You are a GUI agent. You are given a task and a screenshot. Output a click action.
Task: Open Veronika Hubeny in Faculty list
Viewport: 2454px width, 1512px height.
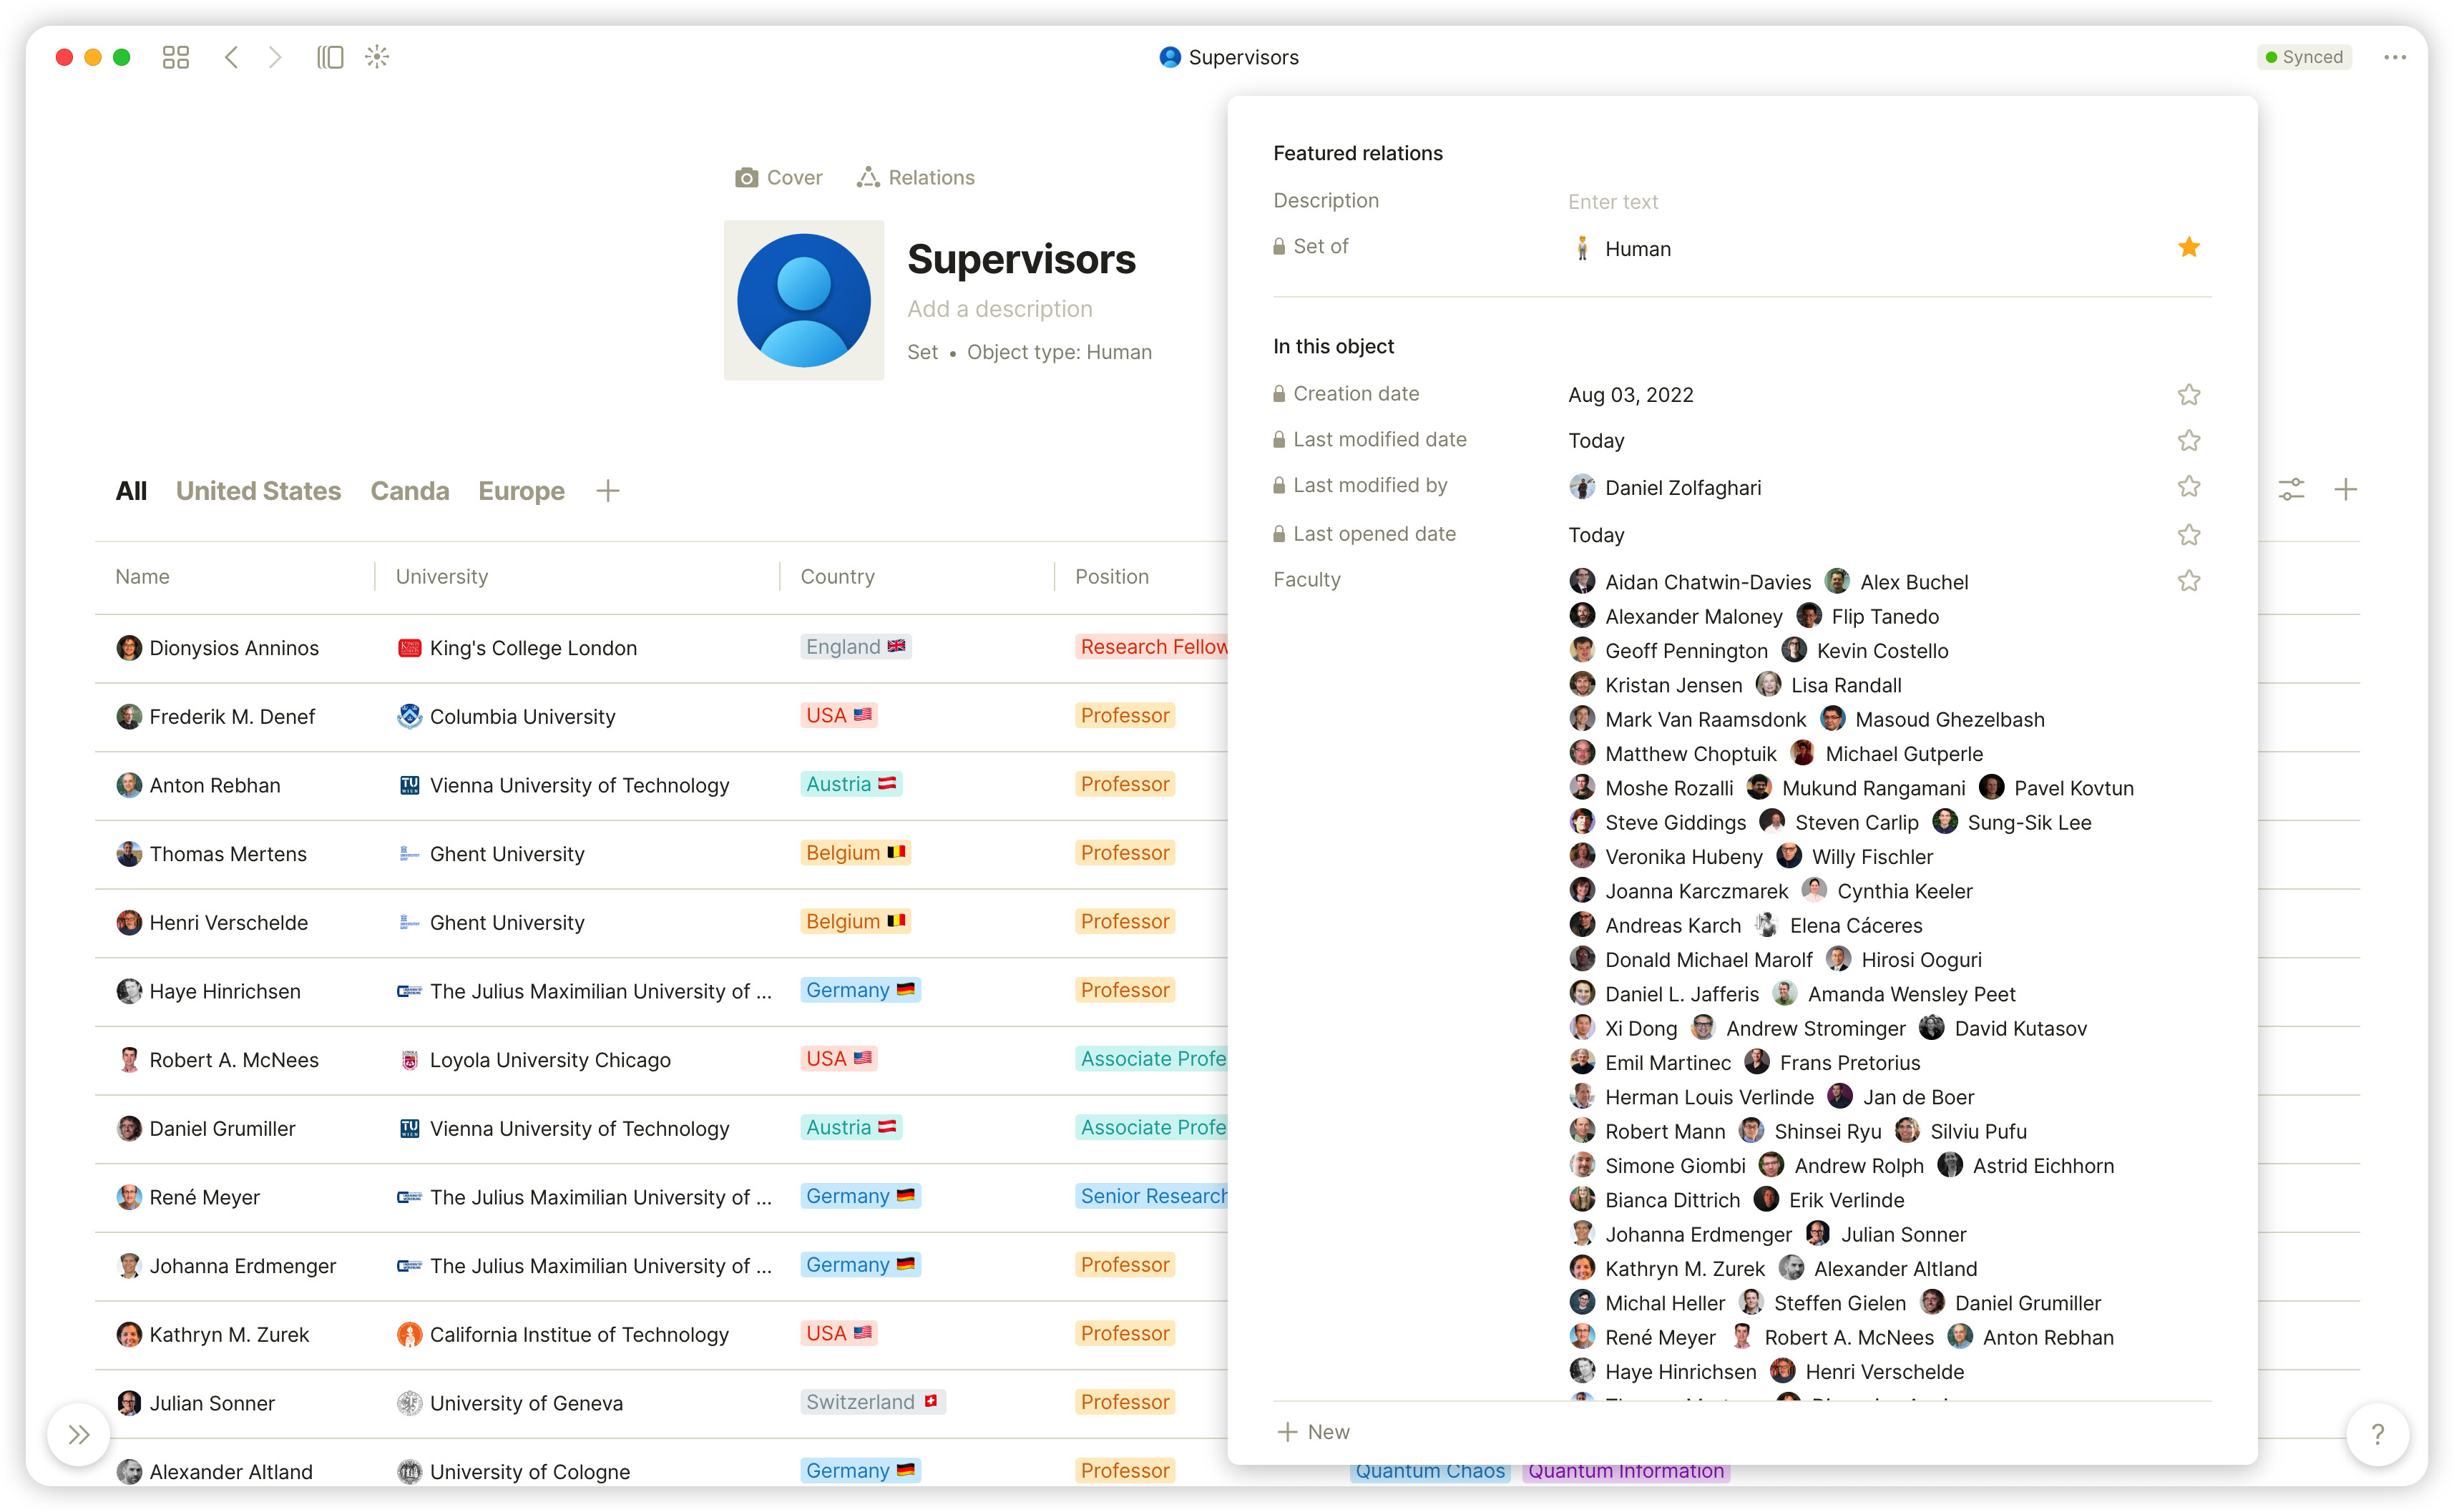click(x=1667, y=857)
